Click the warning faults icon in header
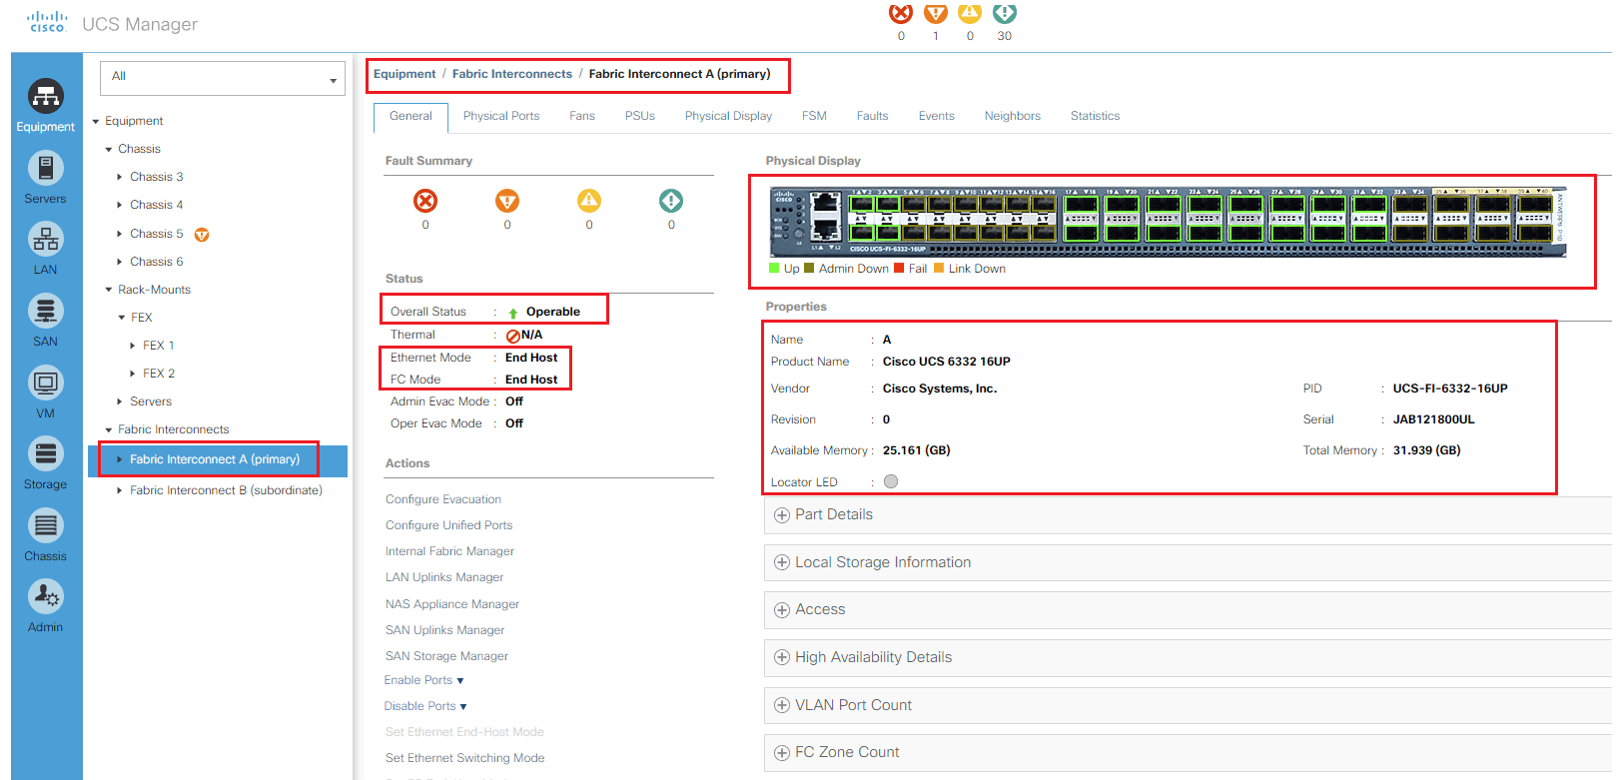Screen dimensions: 1622x780 [1005, 13]
